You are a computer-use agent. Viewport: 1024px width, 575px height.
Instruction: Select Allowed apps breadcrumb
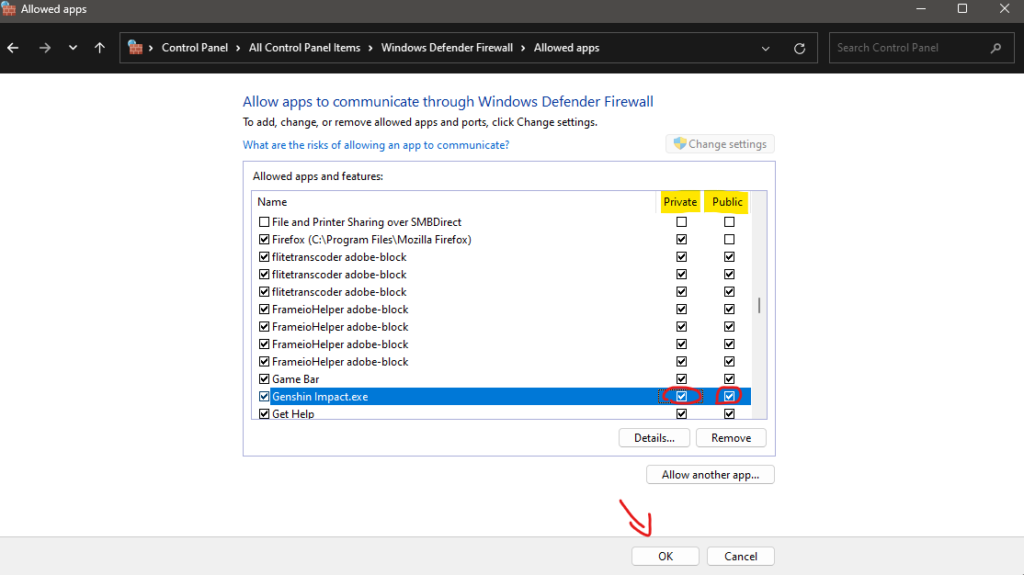pos(566,48)
